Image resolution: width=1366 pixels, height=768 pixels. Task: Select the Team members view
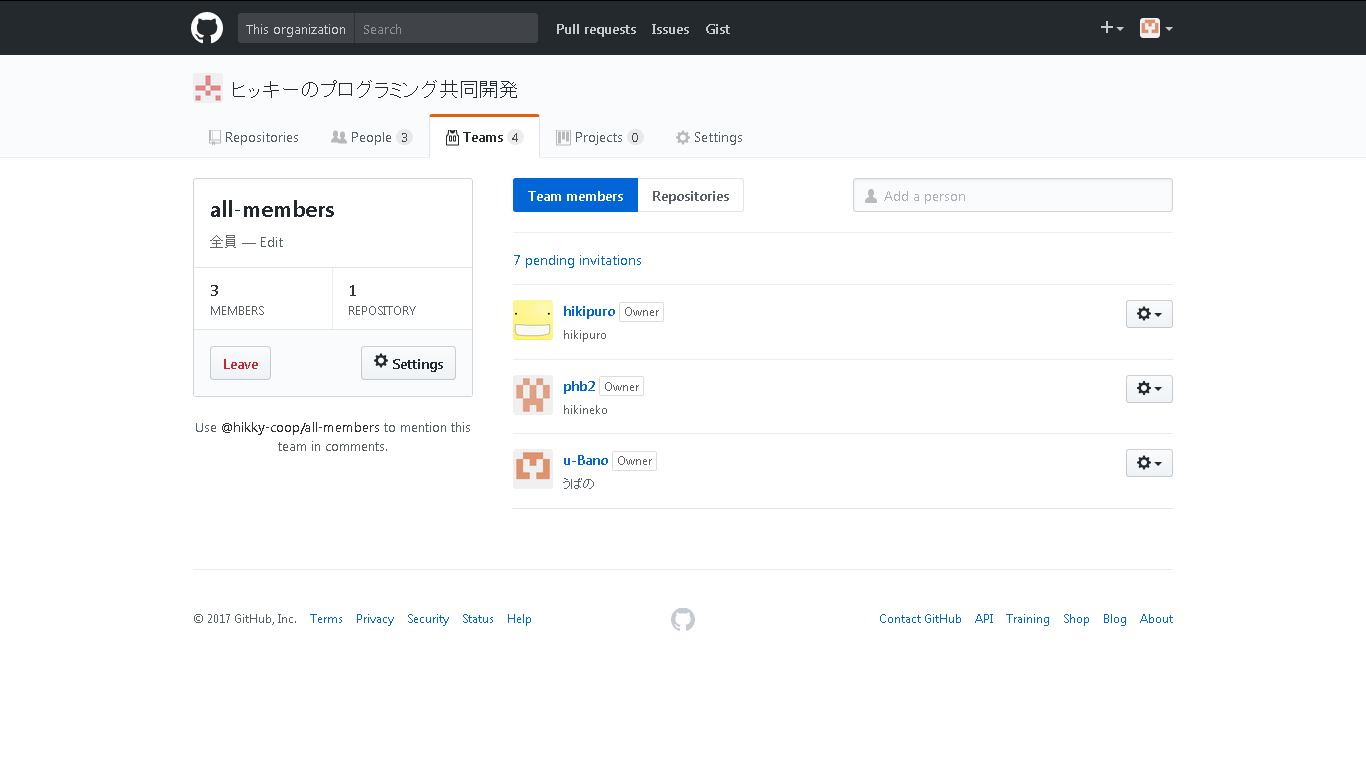click(575, 196)
